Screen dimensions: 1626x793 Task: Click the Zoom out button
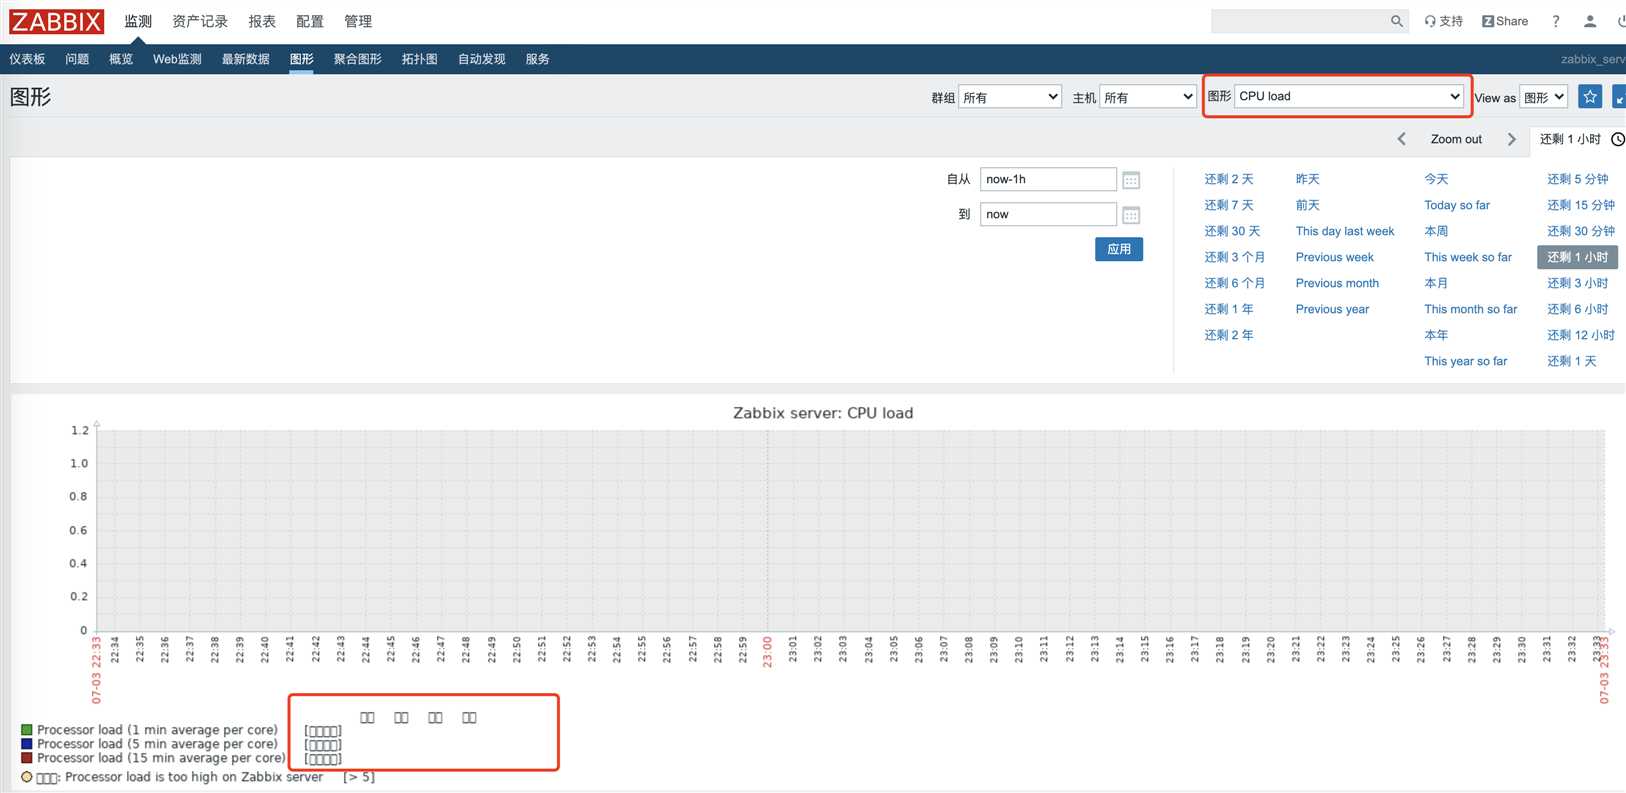point(1456,139)
